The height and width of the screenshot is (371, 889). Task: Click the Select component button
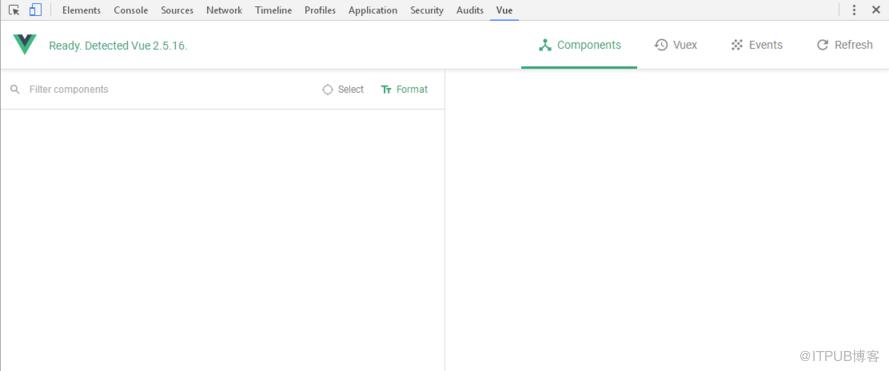pyautogui.click(x=343, y=89)
